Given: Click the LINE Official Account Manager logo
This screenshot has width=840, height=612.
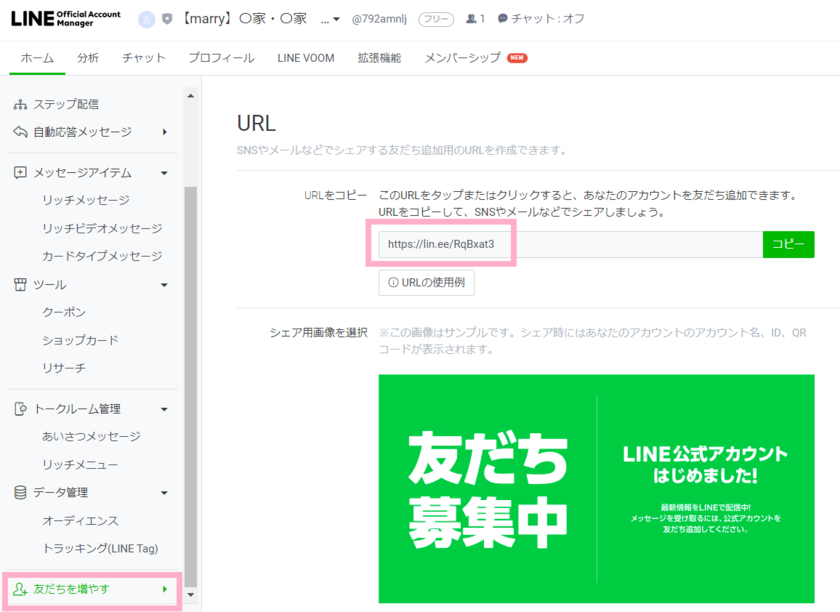Looking at the screenshot, I should 65,19.
